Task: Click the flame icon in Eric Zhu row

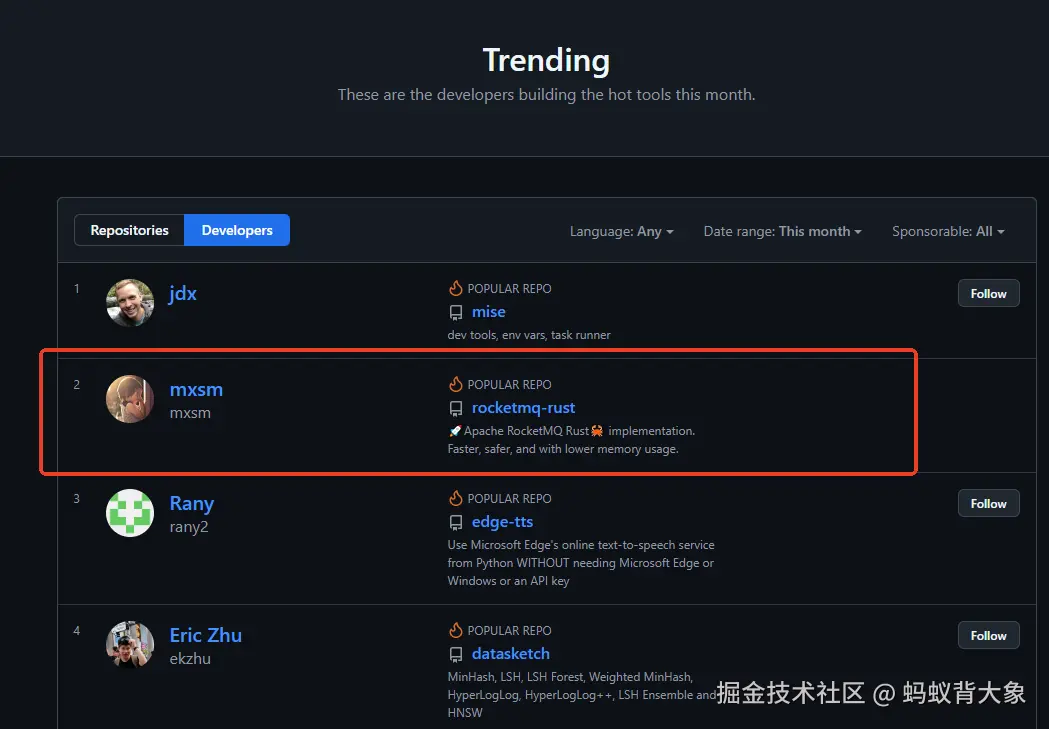Action: pyautogui.click(x=456, y=630)
